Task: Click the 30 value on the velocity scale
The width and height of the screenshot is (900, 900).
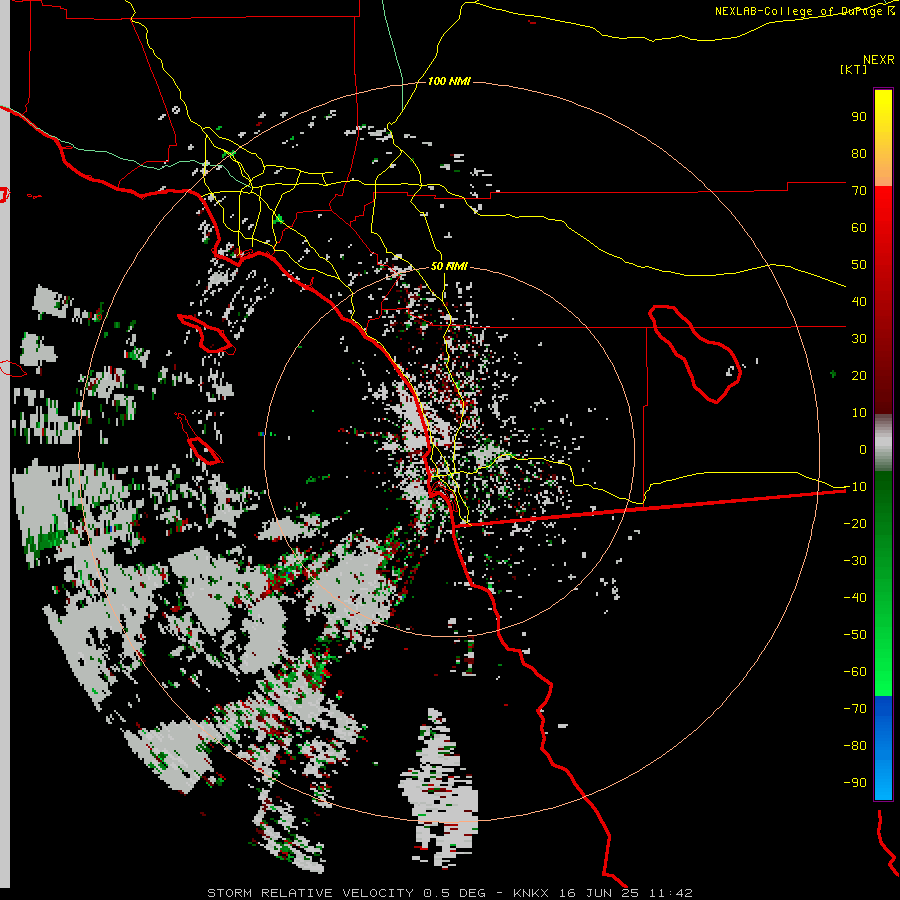Action: (859, 339)
